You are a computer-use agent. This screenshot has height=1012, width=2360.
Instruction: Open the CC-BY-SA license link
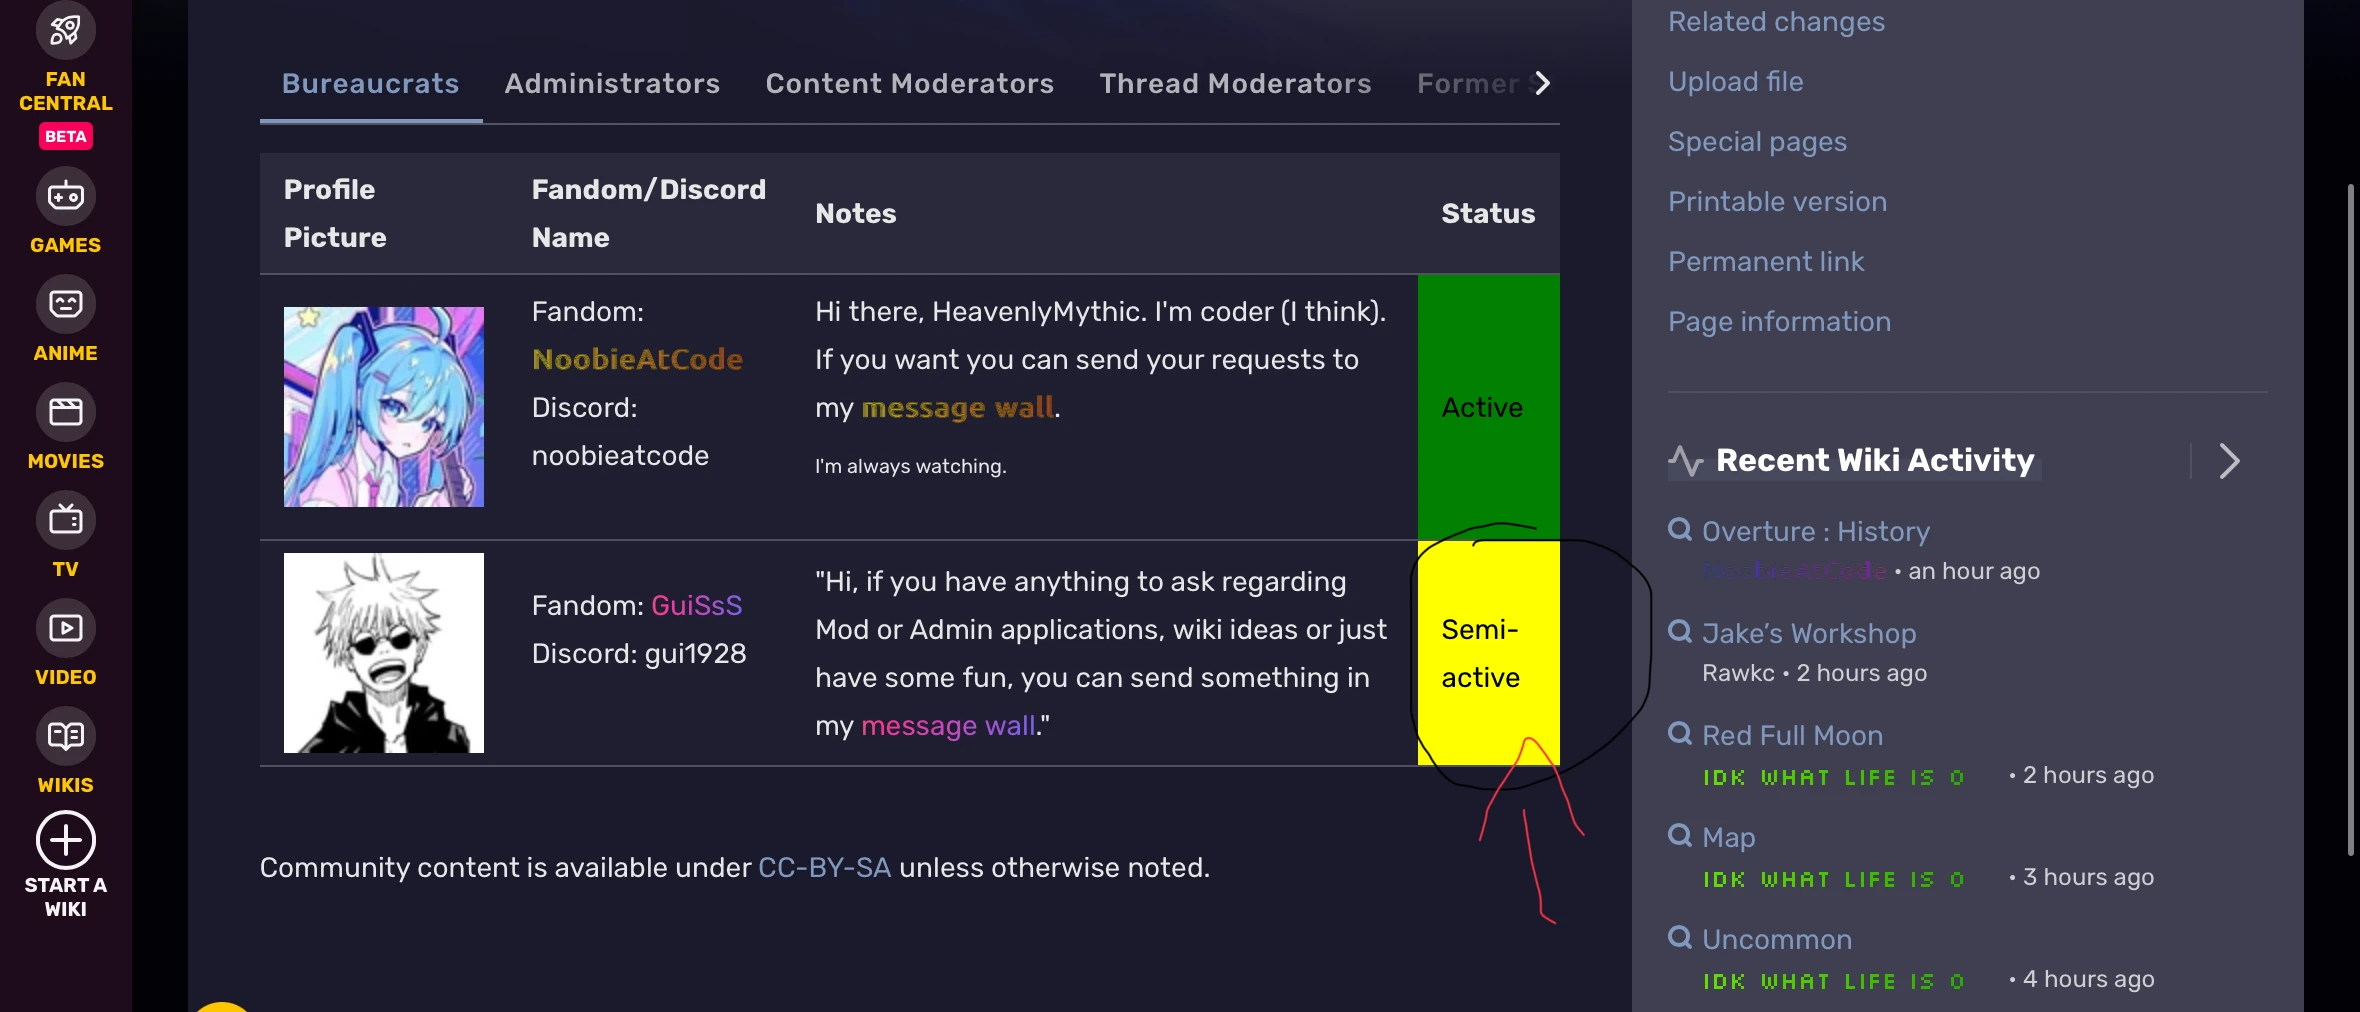coord(824,868)
